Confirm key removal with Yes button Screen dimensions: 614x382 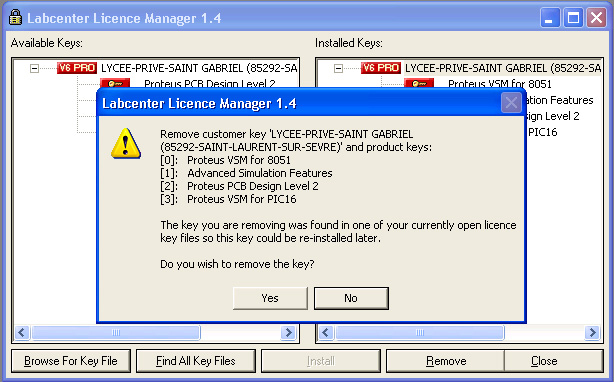pyautogui.click(x=270, y=298)
